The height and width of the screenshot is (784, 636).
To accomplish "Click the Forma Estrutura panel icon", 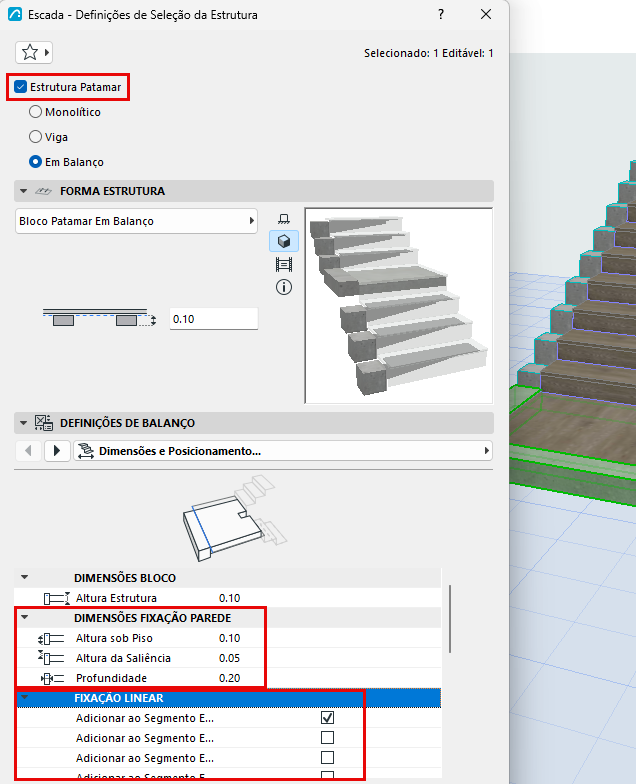I will pos(44,191).
